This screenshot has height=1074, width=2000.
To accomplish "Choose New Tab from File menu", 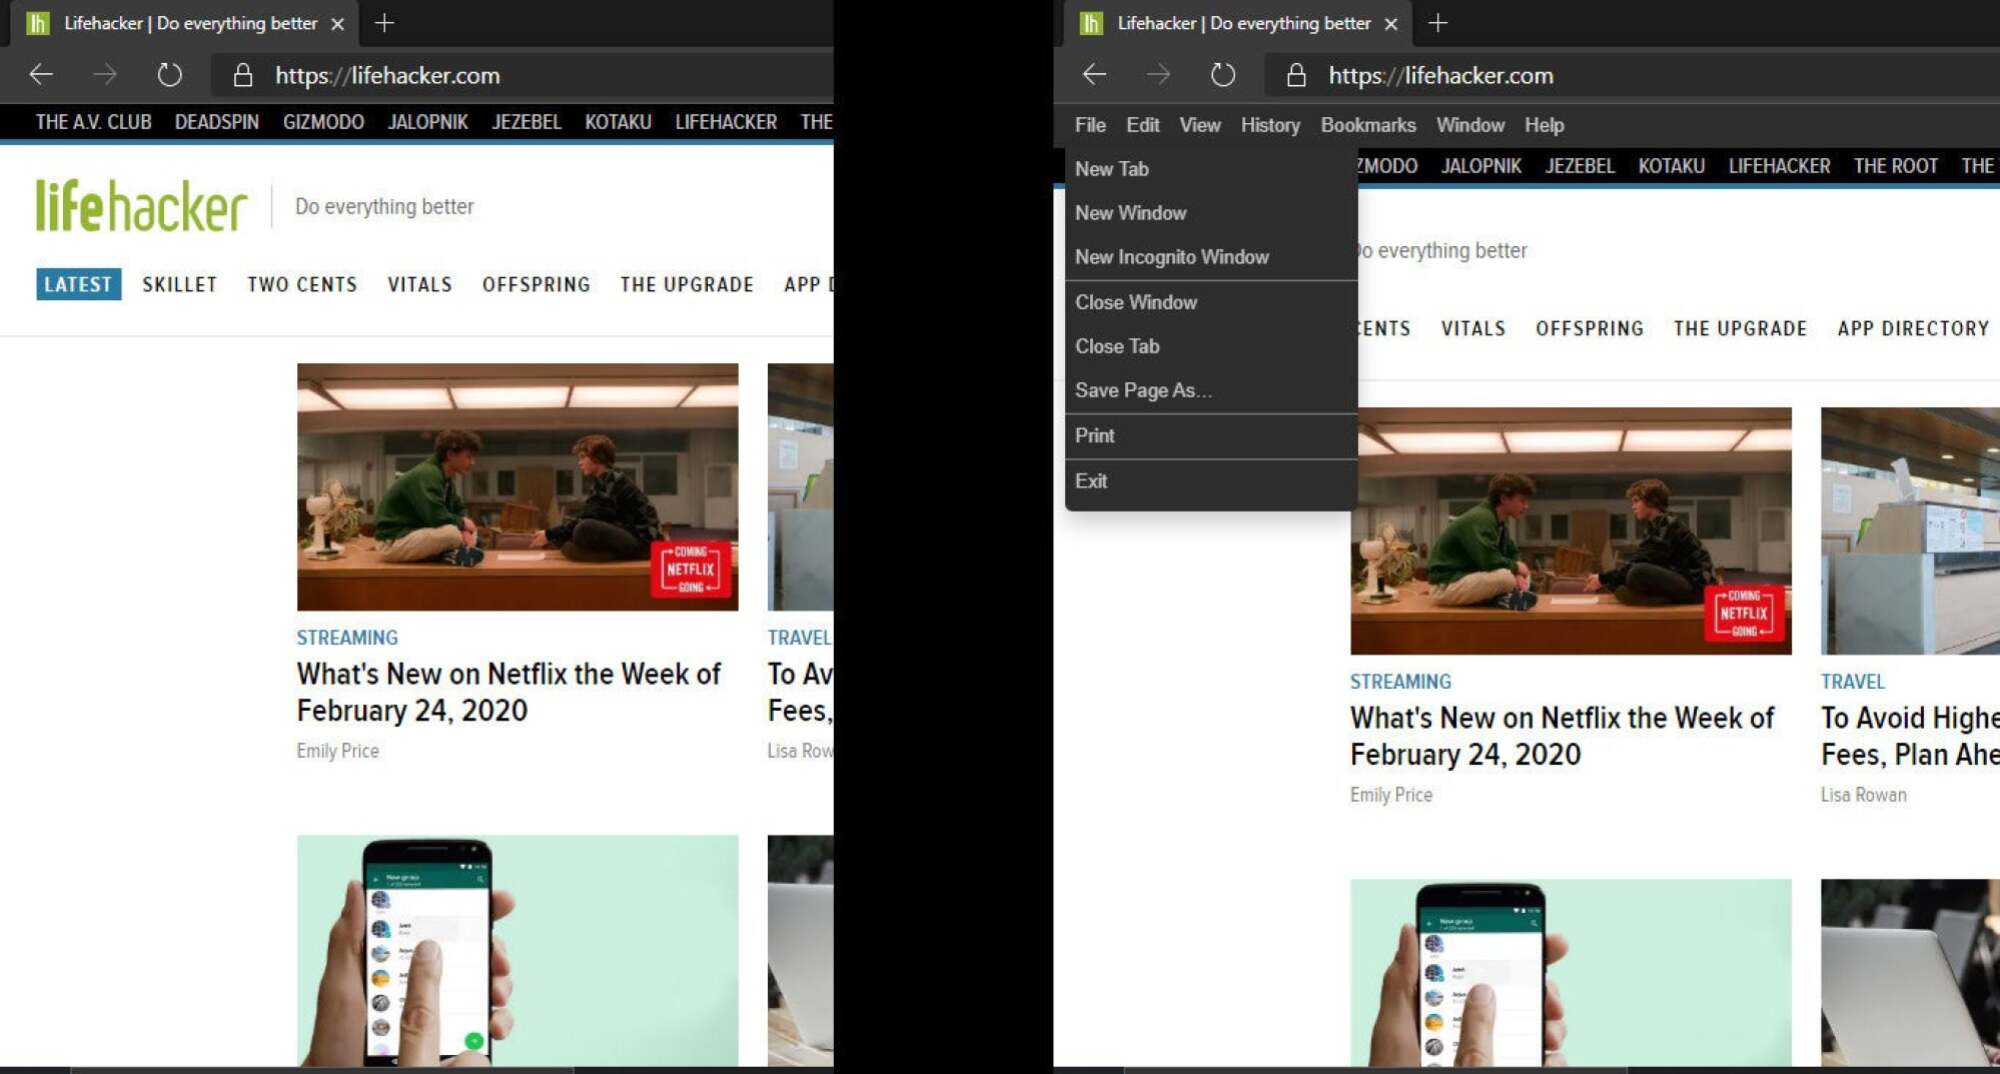I will [1211, 169].
